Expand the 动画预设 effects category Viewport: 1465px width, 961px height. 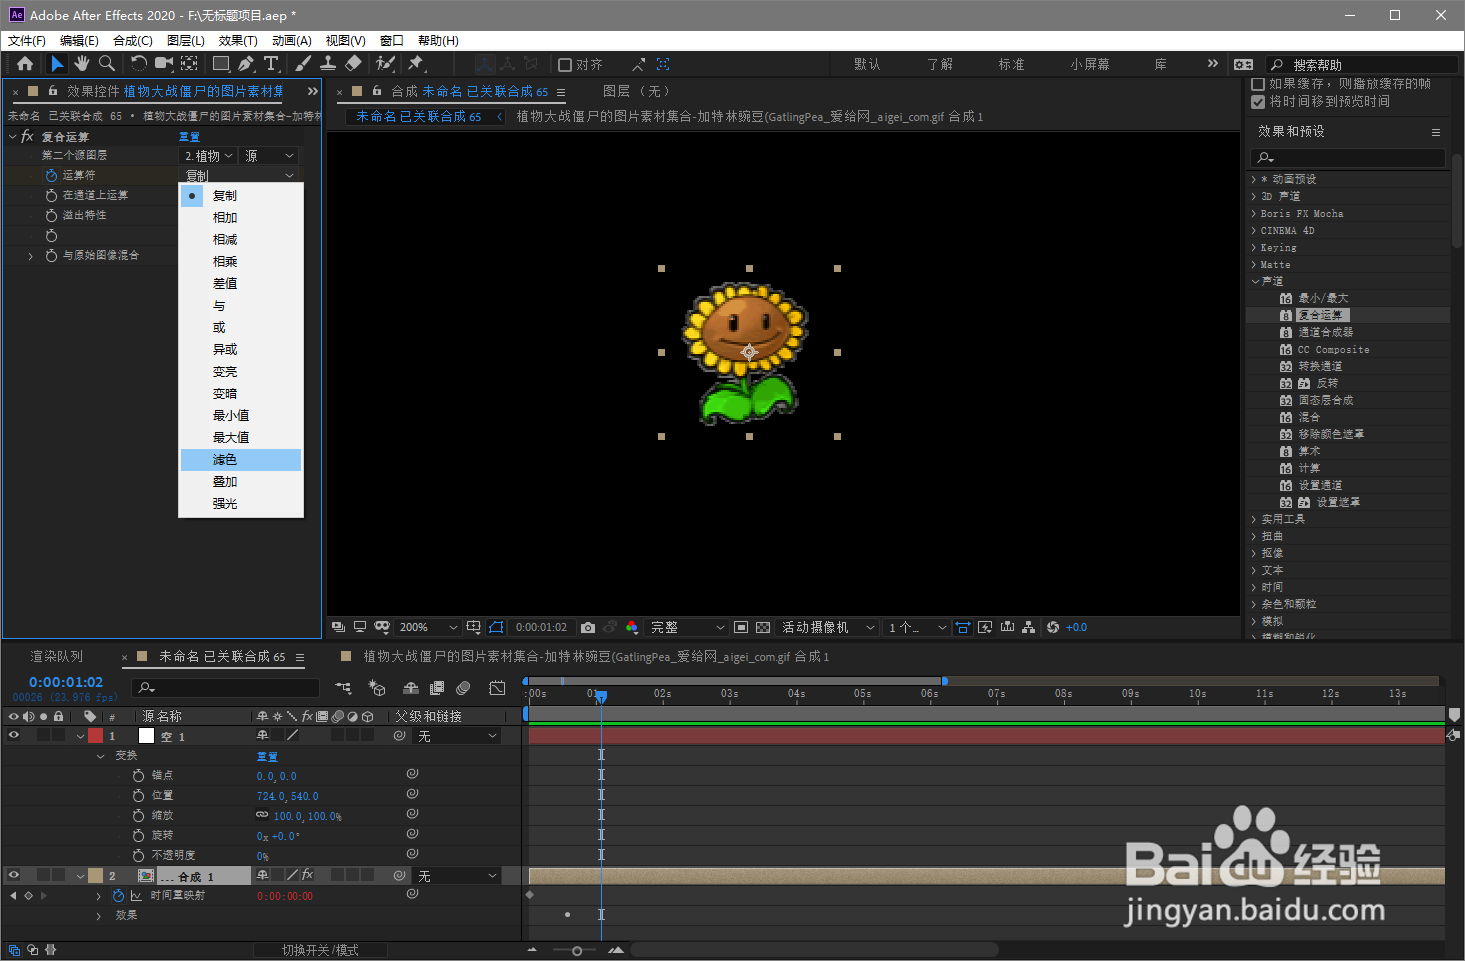click(1254, 180)
